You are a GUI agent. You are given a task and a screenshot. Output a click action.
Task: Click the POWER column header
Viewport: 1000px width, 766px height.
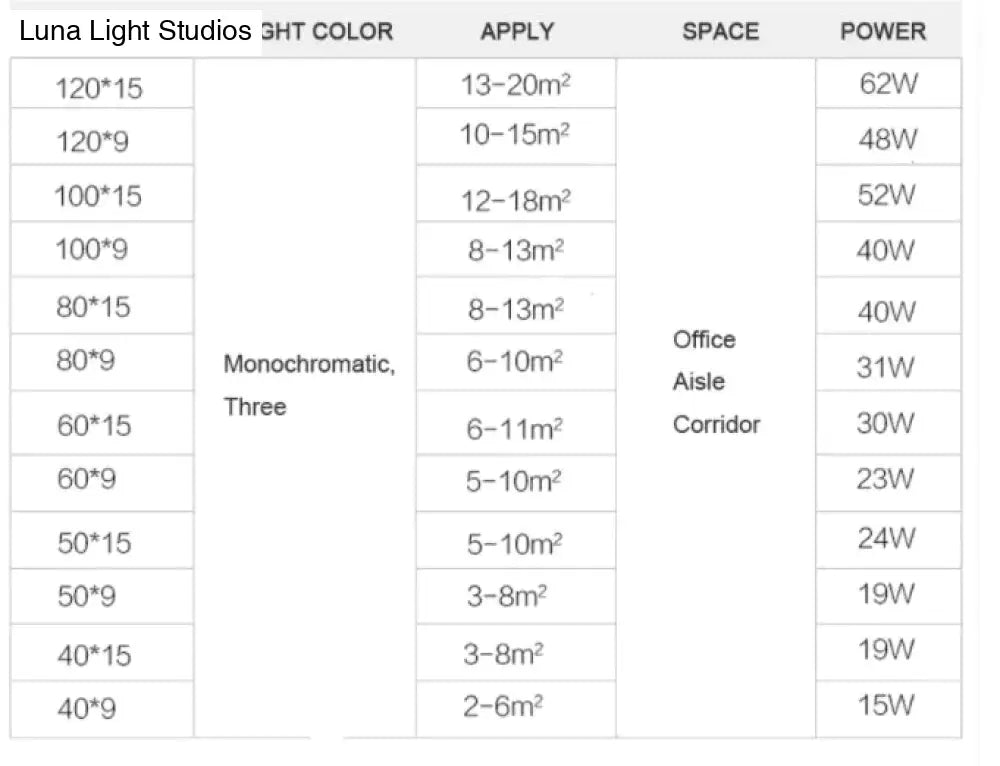[883, 31]
